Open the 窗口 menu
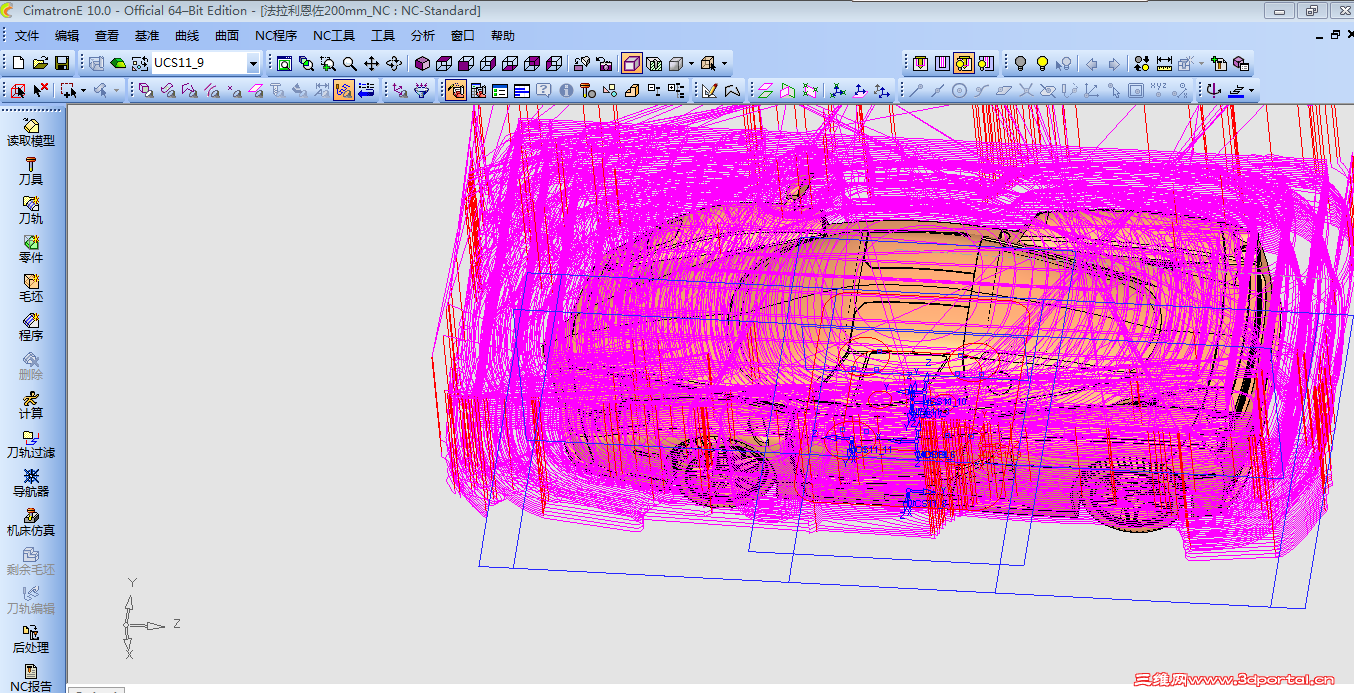1354x693 pixels. 463,36
